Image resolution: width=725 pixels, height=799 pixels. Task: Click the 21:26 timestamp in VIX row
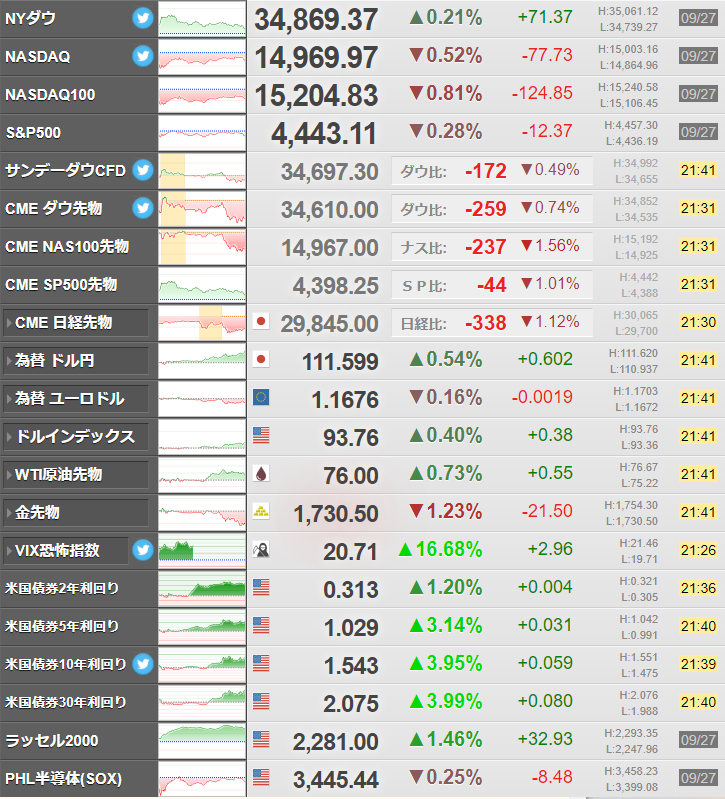click(x=699, y=550)
